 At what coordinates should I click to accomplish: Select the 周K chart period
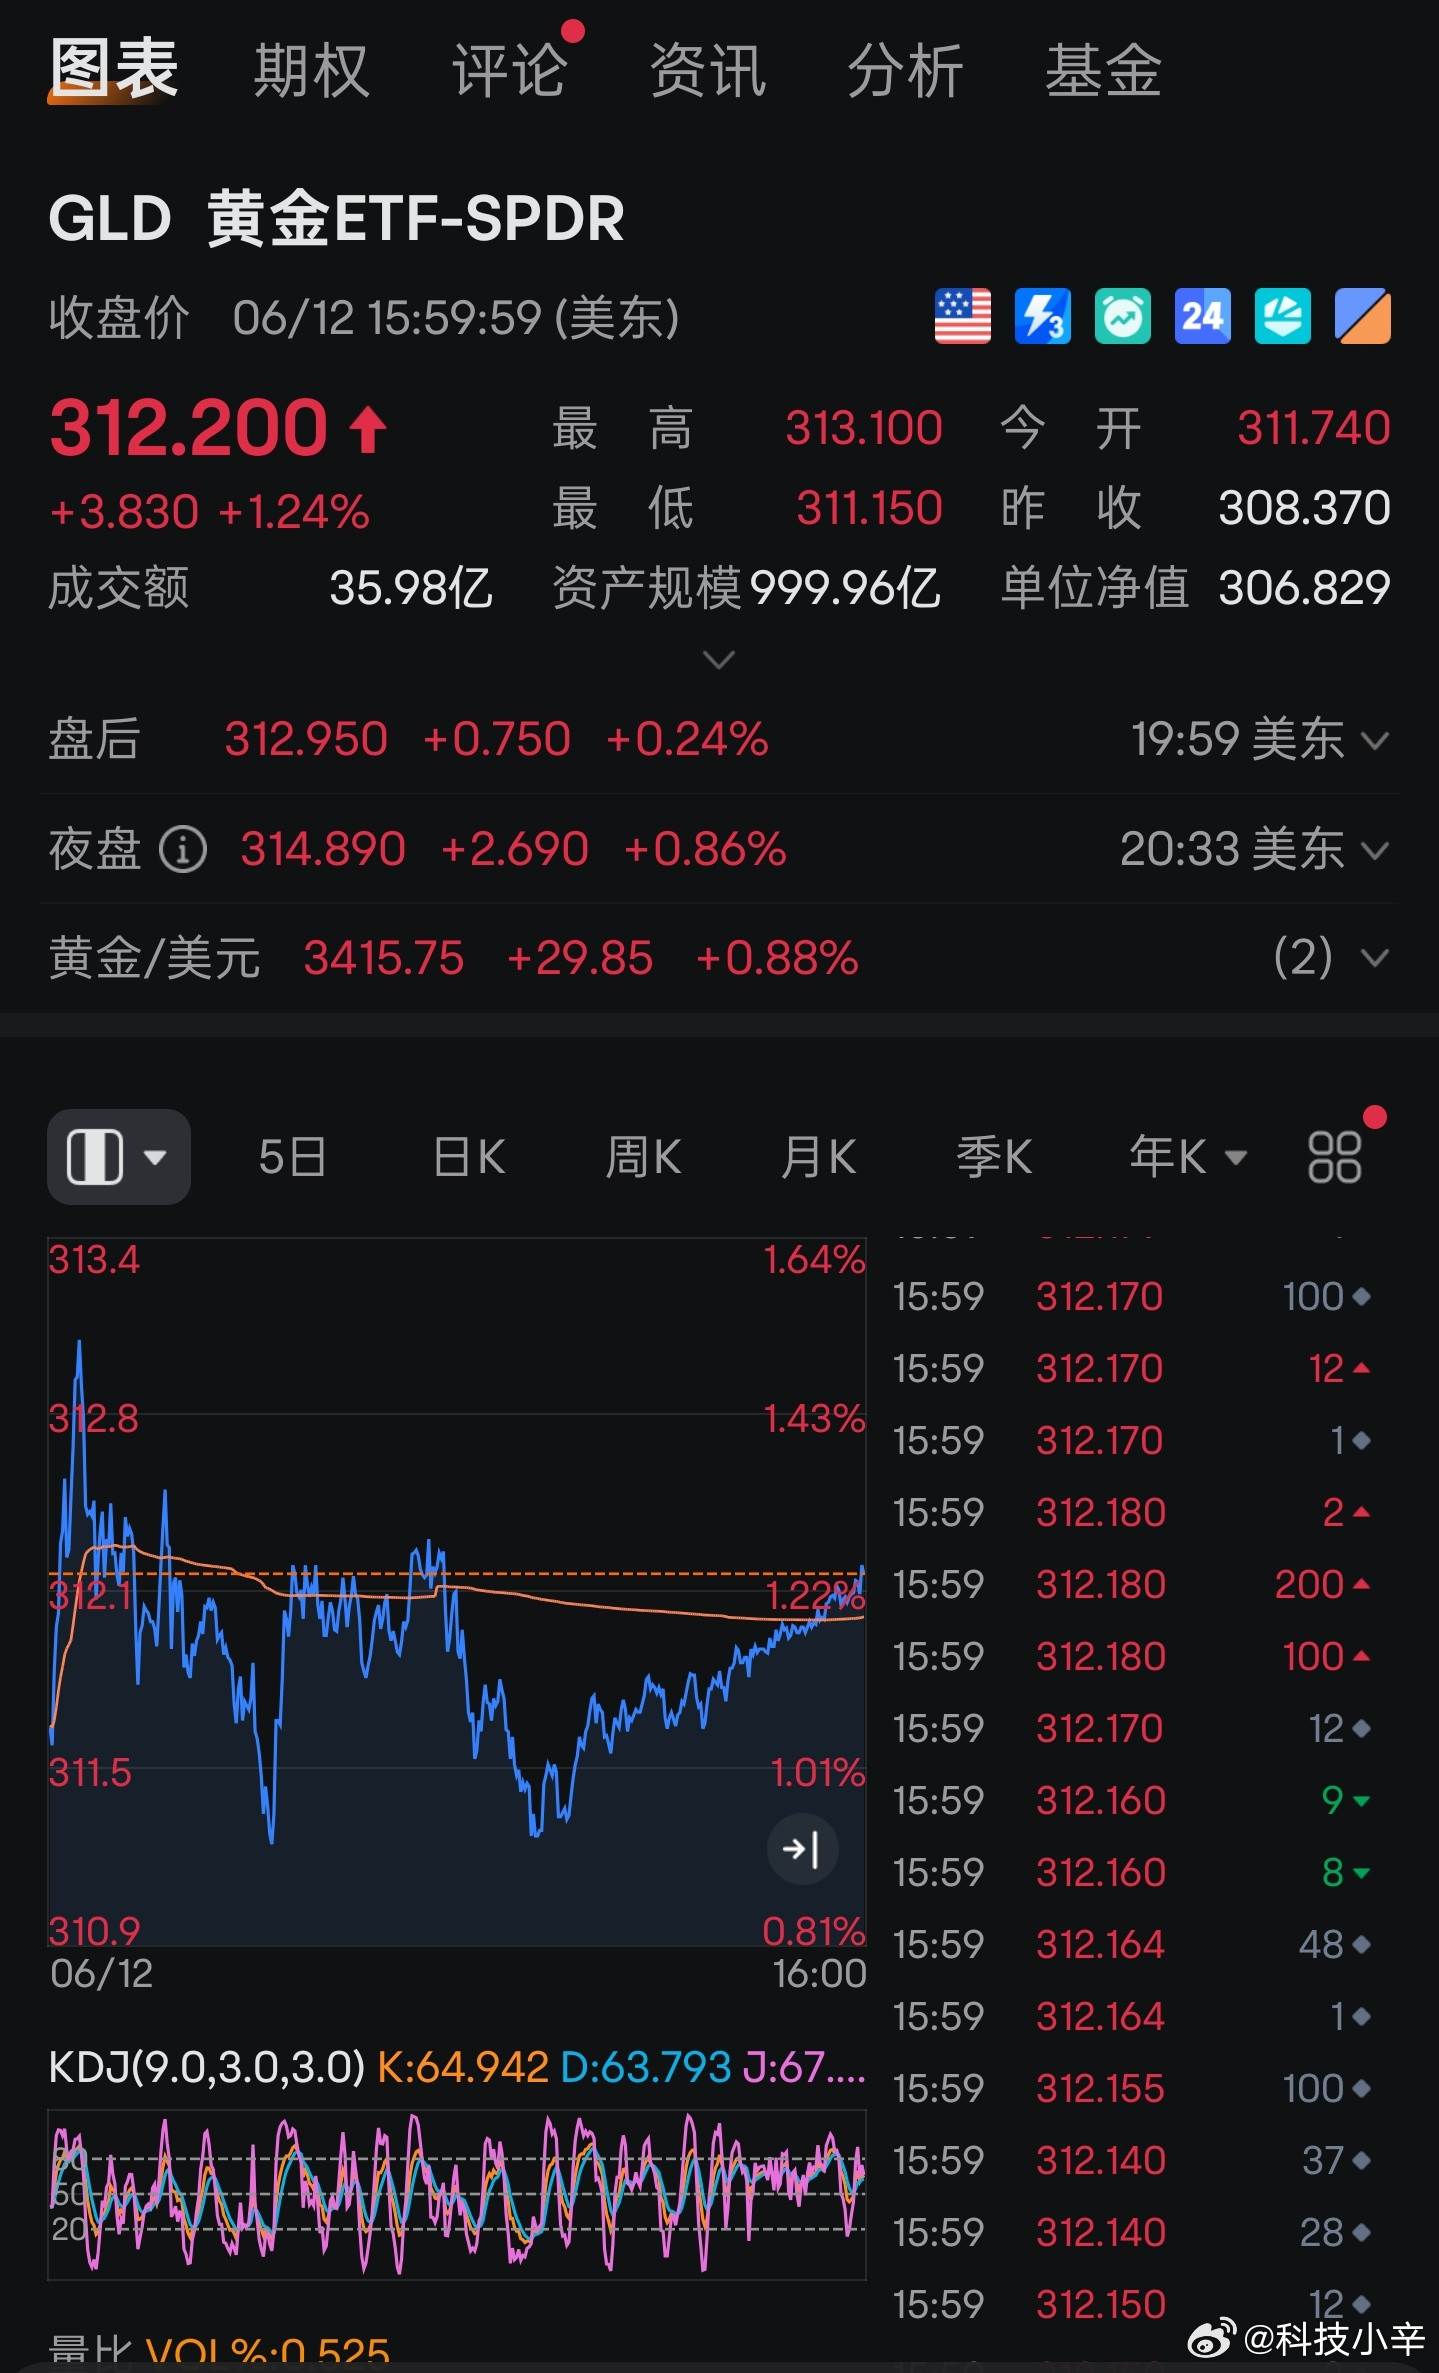643,1157
